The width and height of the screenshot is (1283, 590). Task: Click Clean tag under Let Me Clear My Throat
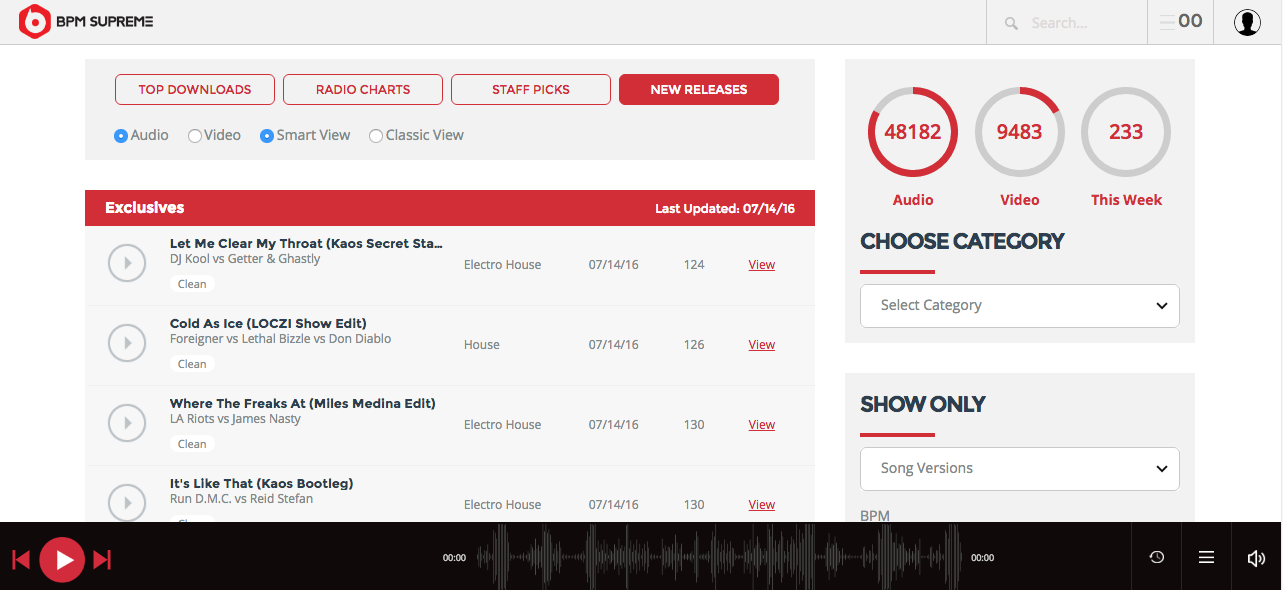pos(192,284)
